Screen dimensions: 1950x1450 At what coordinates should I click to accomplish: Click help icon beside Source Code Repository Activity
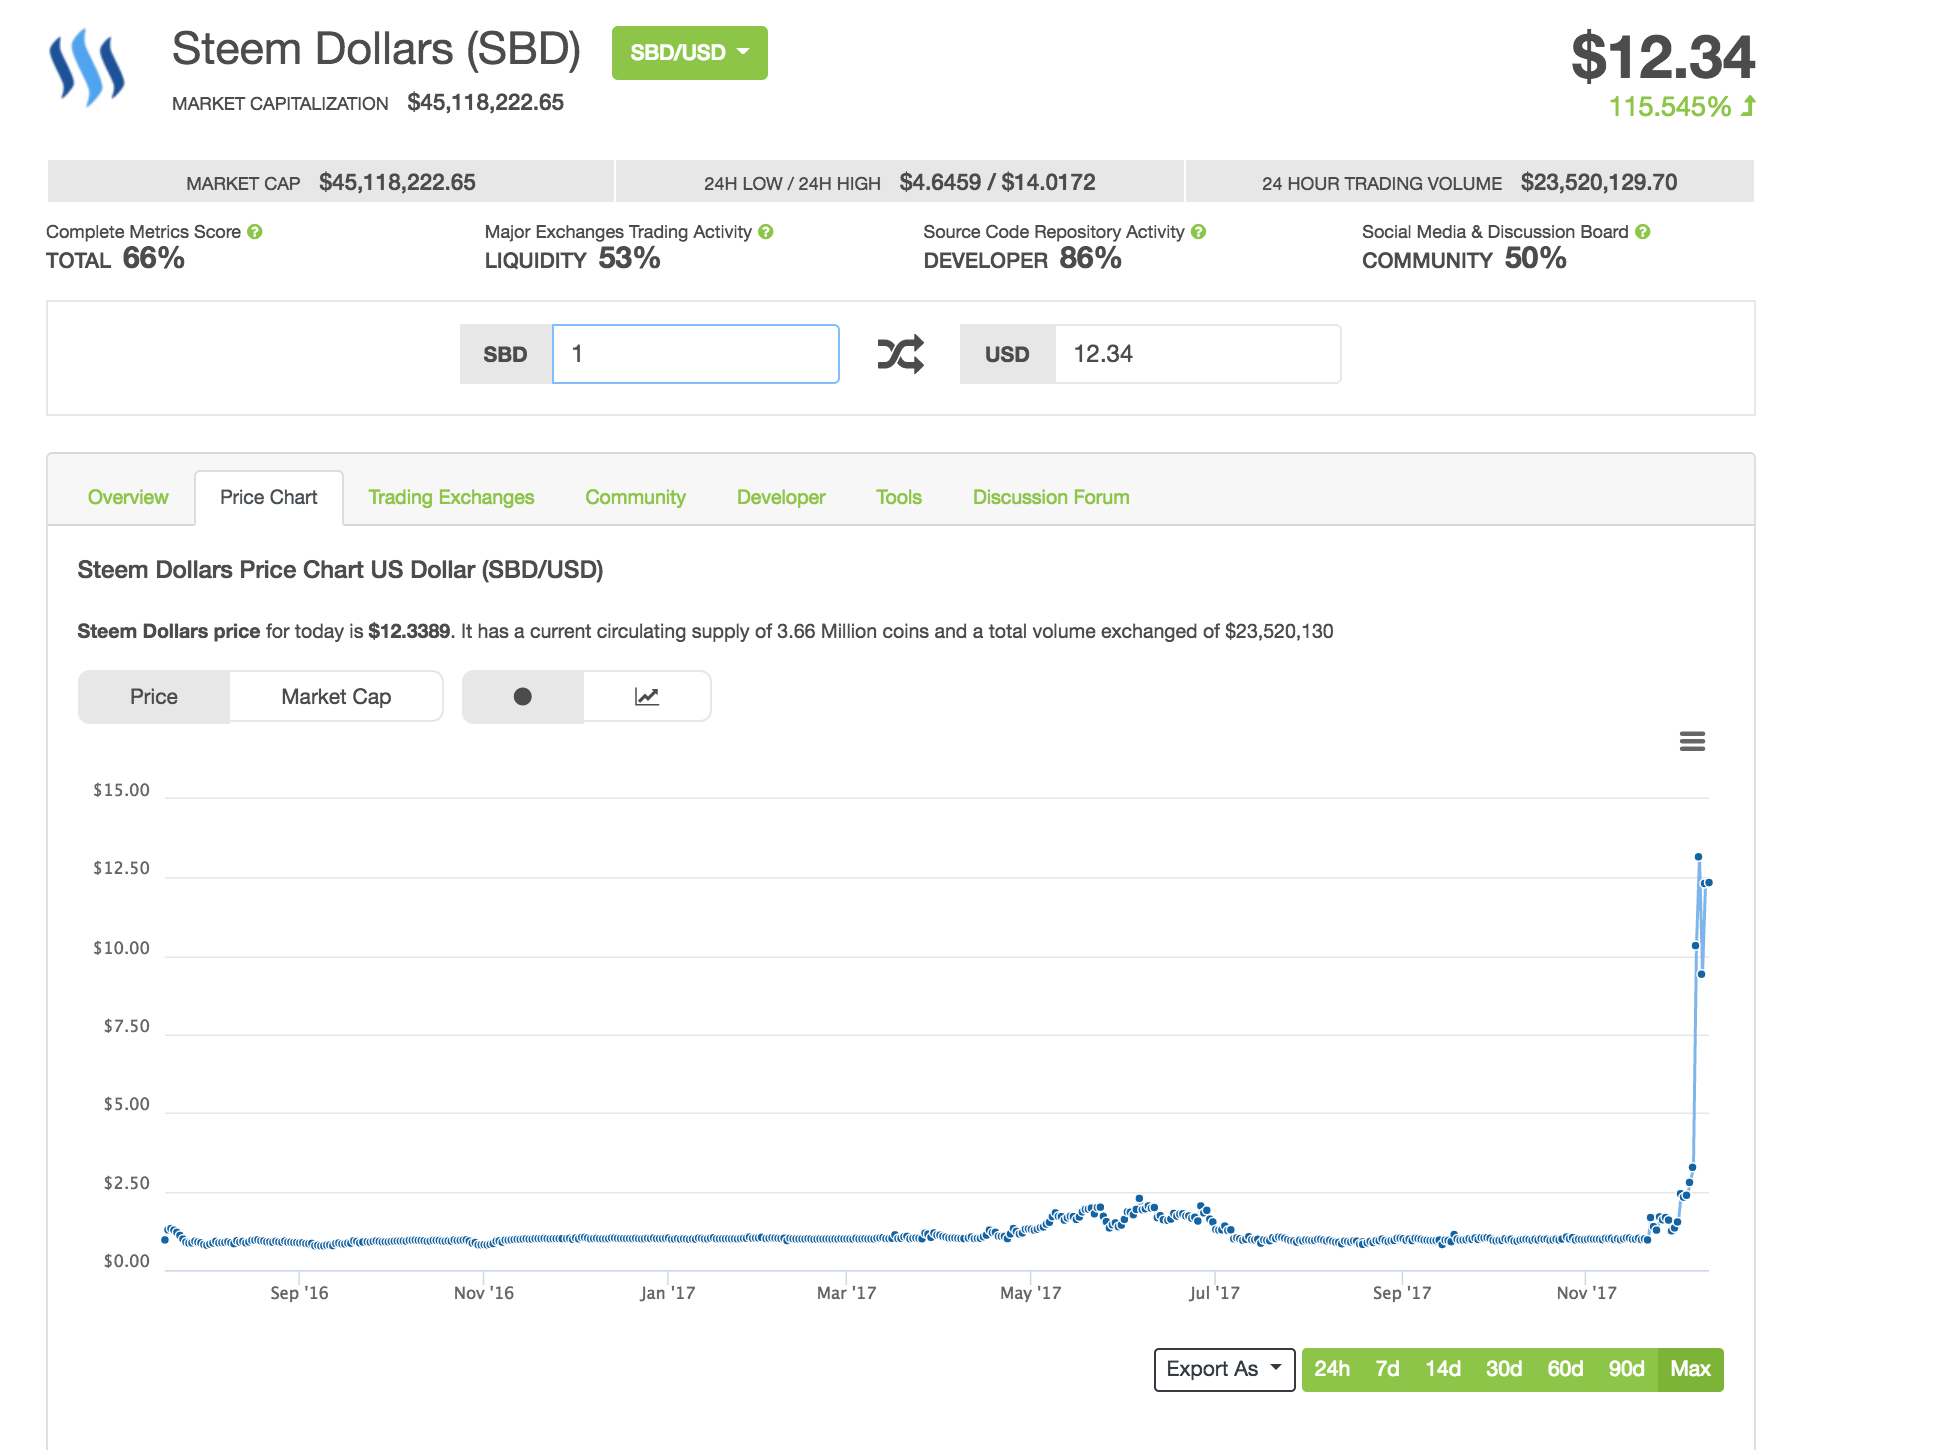pyautogui.click(x=1199, y=232)
